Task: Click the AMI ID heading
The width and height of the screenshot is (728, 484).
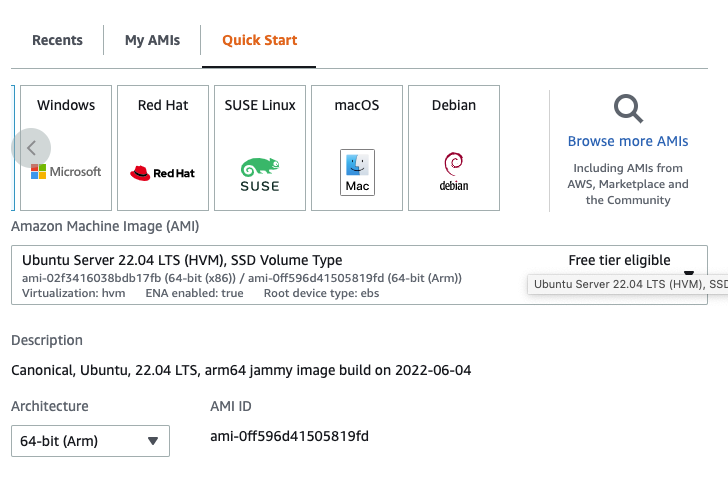Action: click(231, 406)
